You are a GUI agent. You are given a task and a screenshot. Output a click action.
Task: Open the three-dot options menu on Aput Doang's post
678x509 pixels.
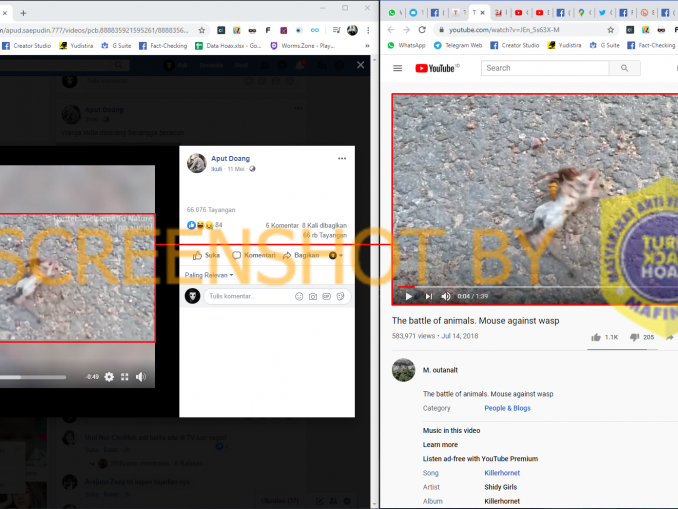coord(342,158)
